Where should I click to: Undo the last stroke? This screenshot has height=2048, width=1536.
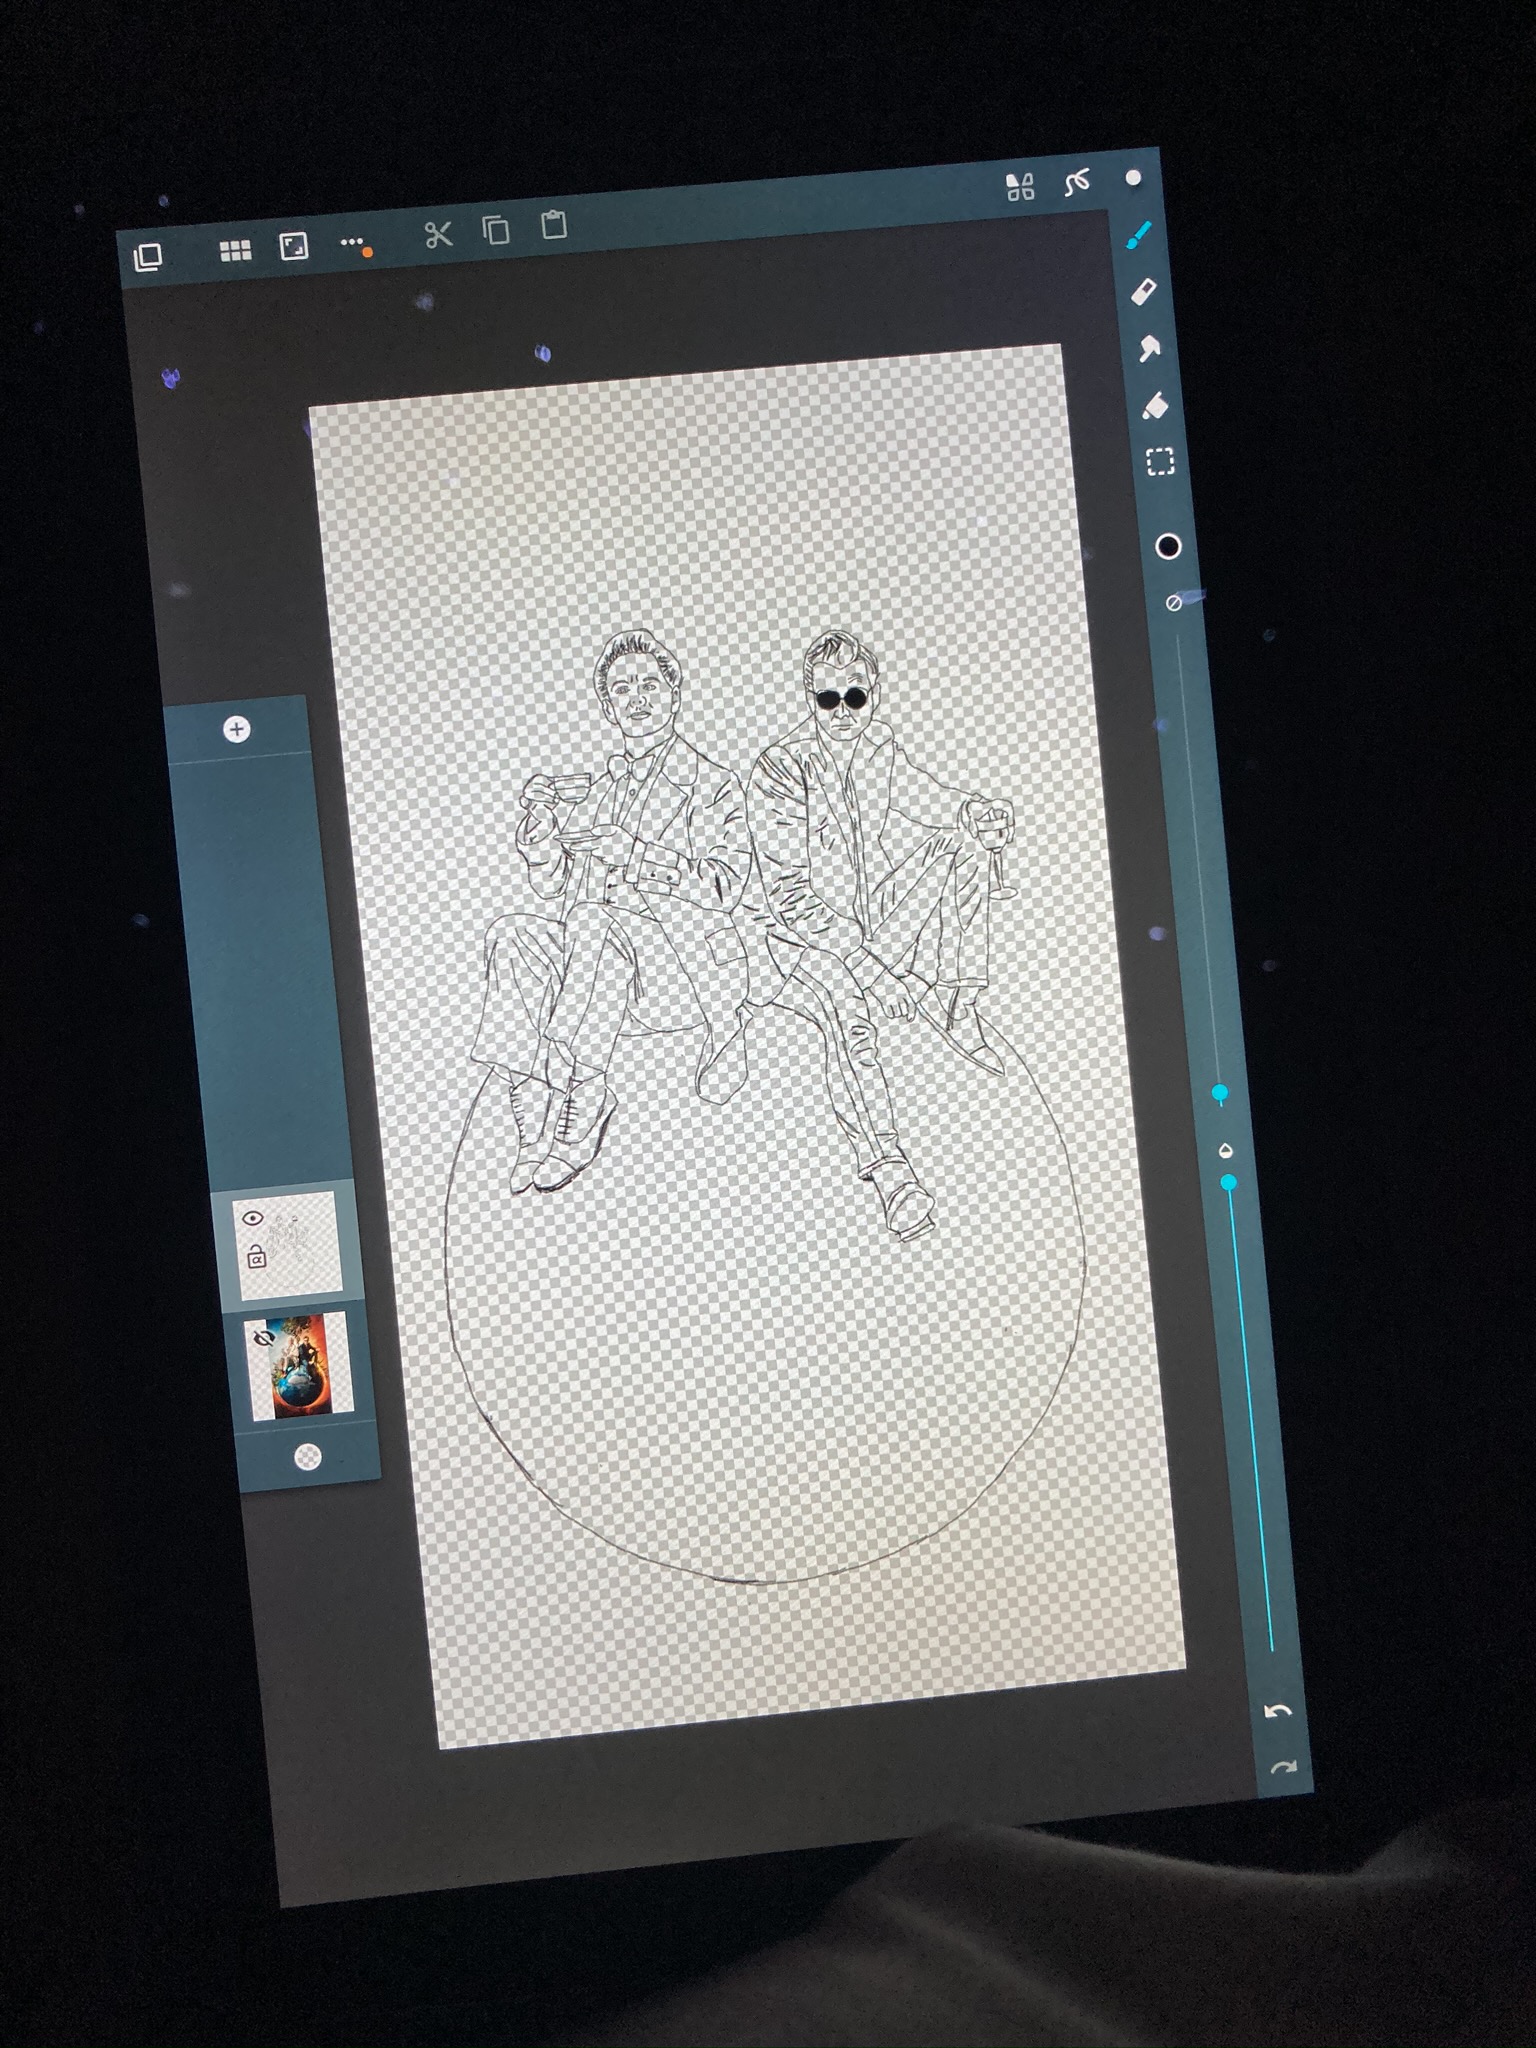click(1278, 1711)
